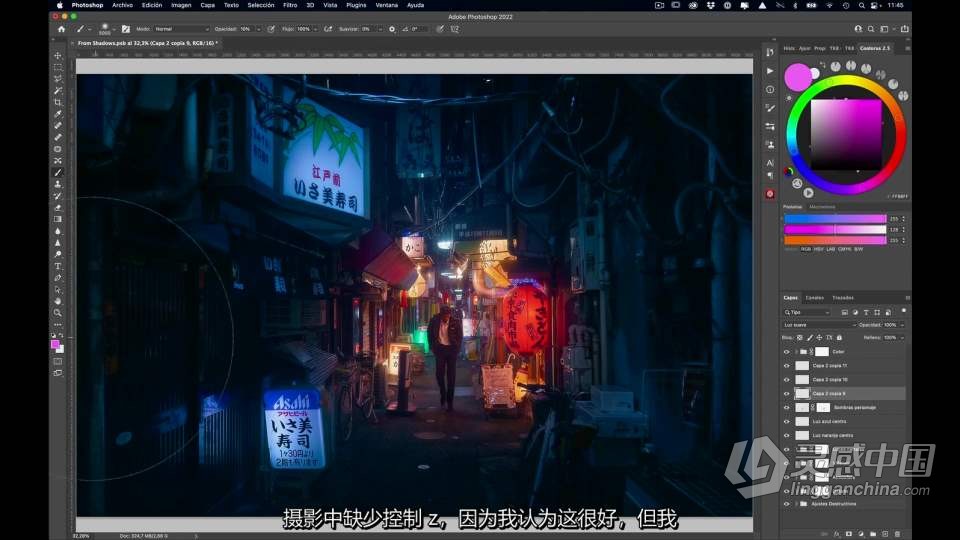The height and width of the screenshot is (540, 960).
Task: Hide layer Capa 2 copia 11
Action: click(x=787, y=366)
